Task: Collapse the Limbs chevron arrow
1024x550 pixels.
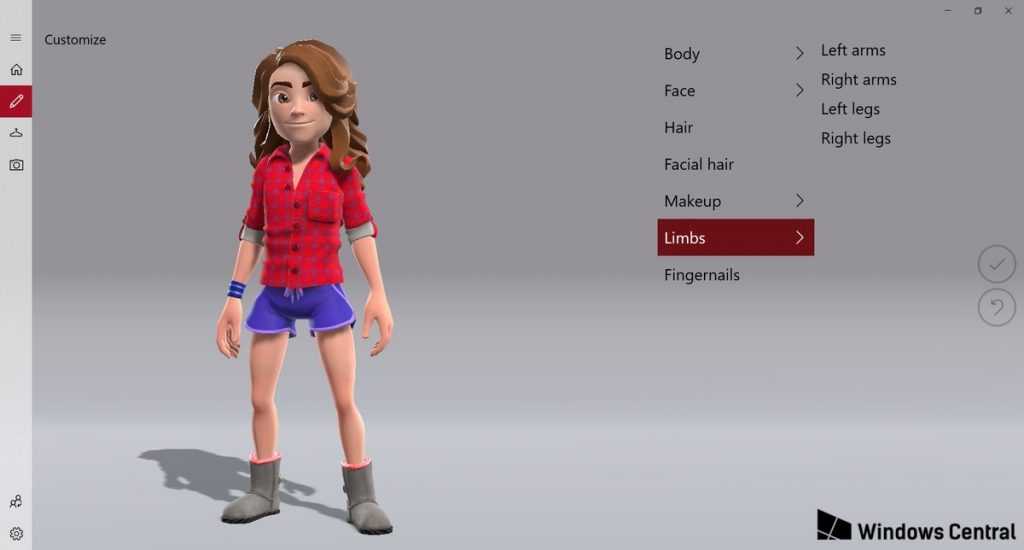Action: [799, 238]
